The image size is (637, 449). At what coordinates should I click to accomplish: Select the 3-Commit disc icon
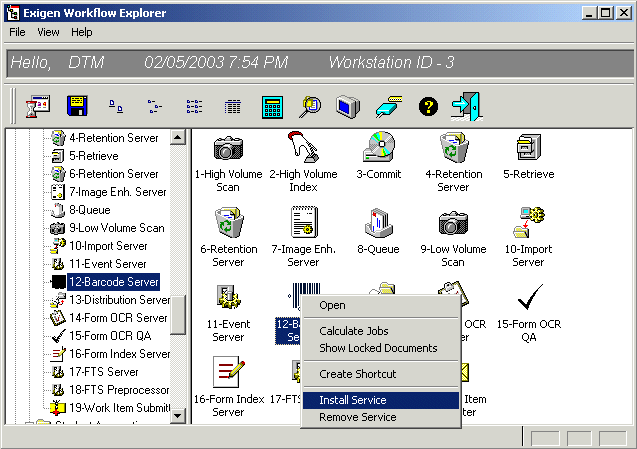click(x=379, y=146)
